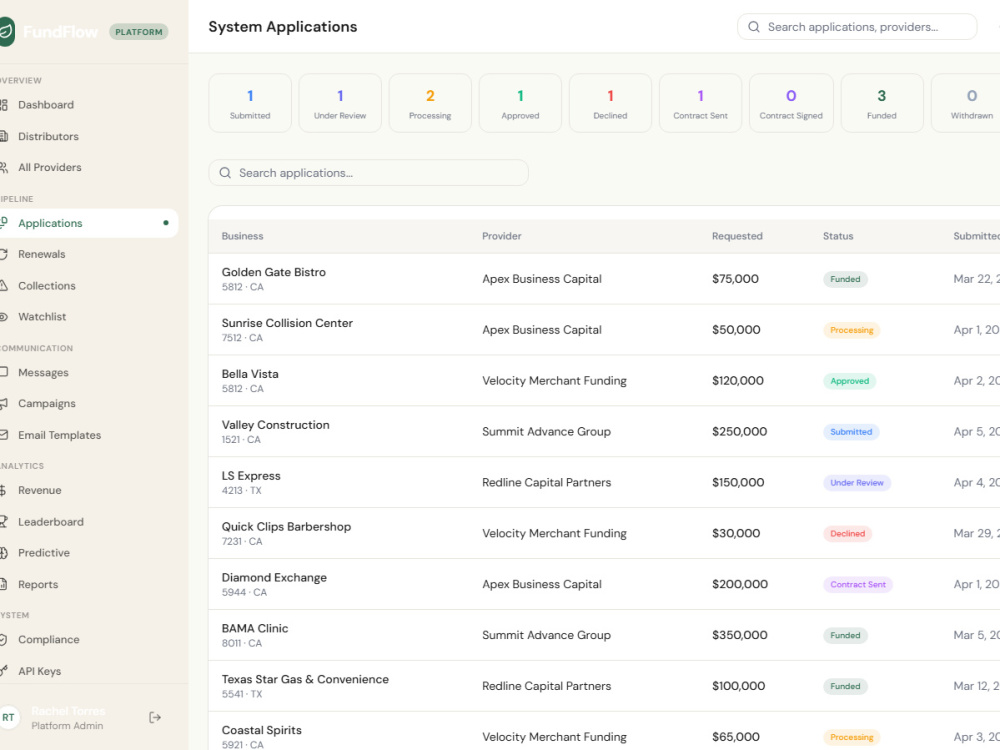Click the logout icon beside Rachel Torres
The height and width of the screenshot is (750, 1000).
(154, 717)
